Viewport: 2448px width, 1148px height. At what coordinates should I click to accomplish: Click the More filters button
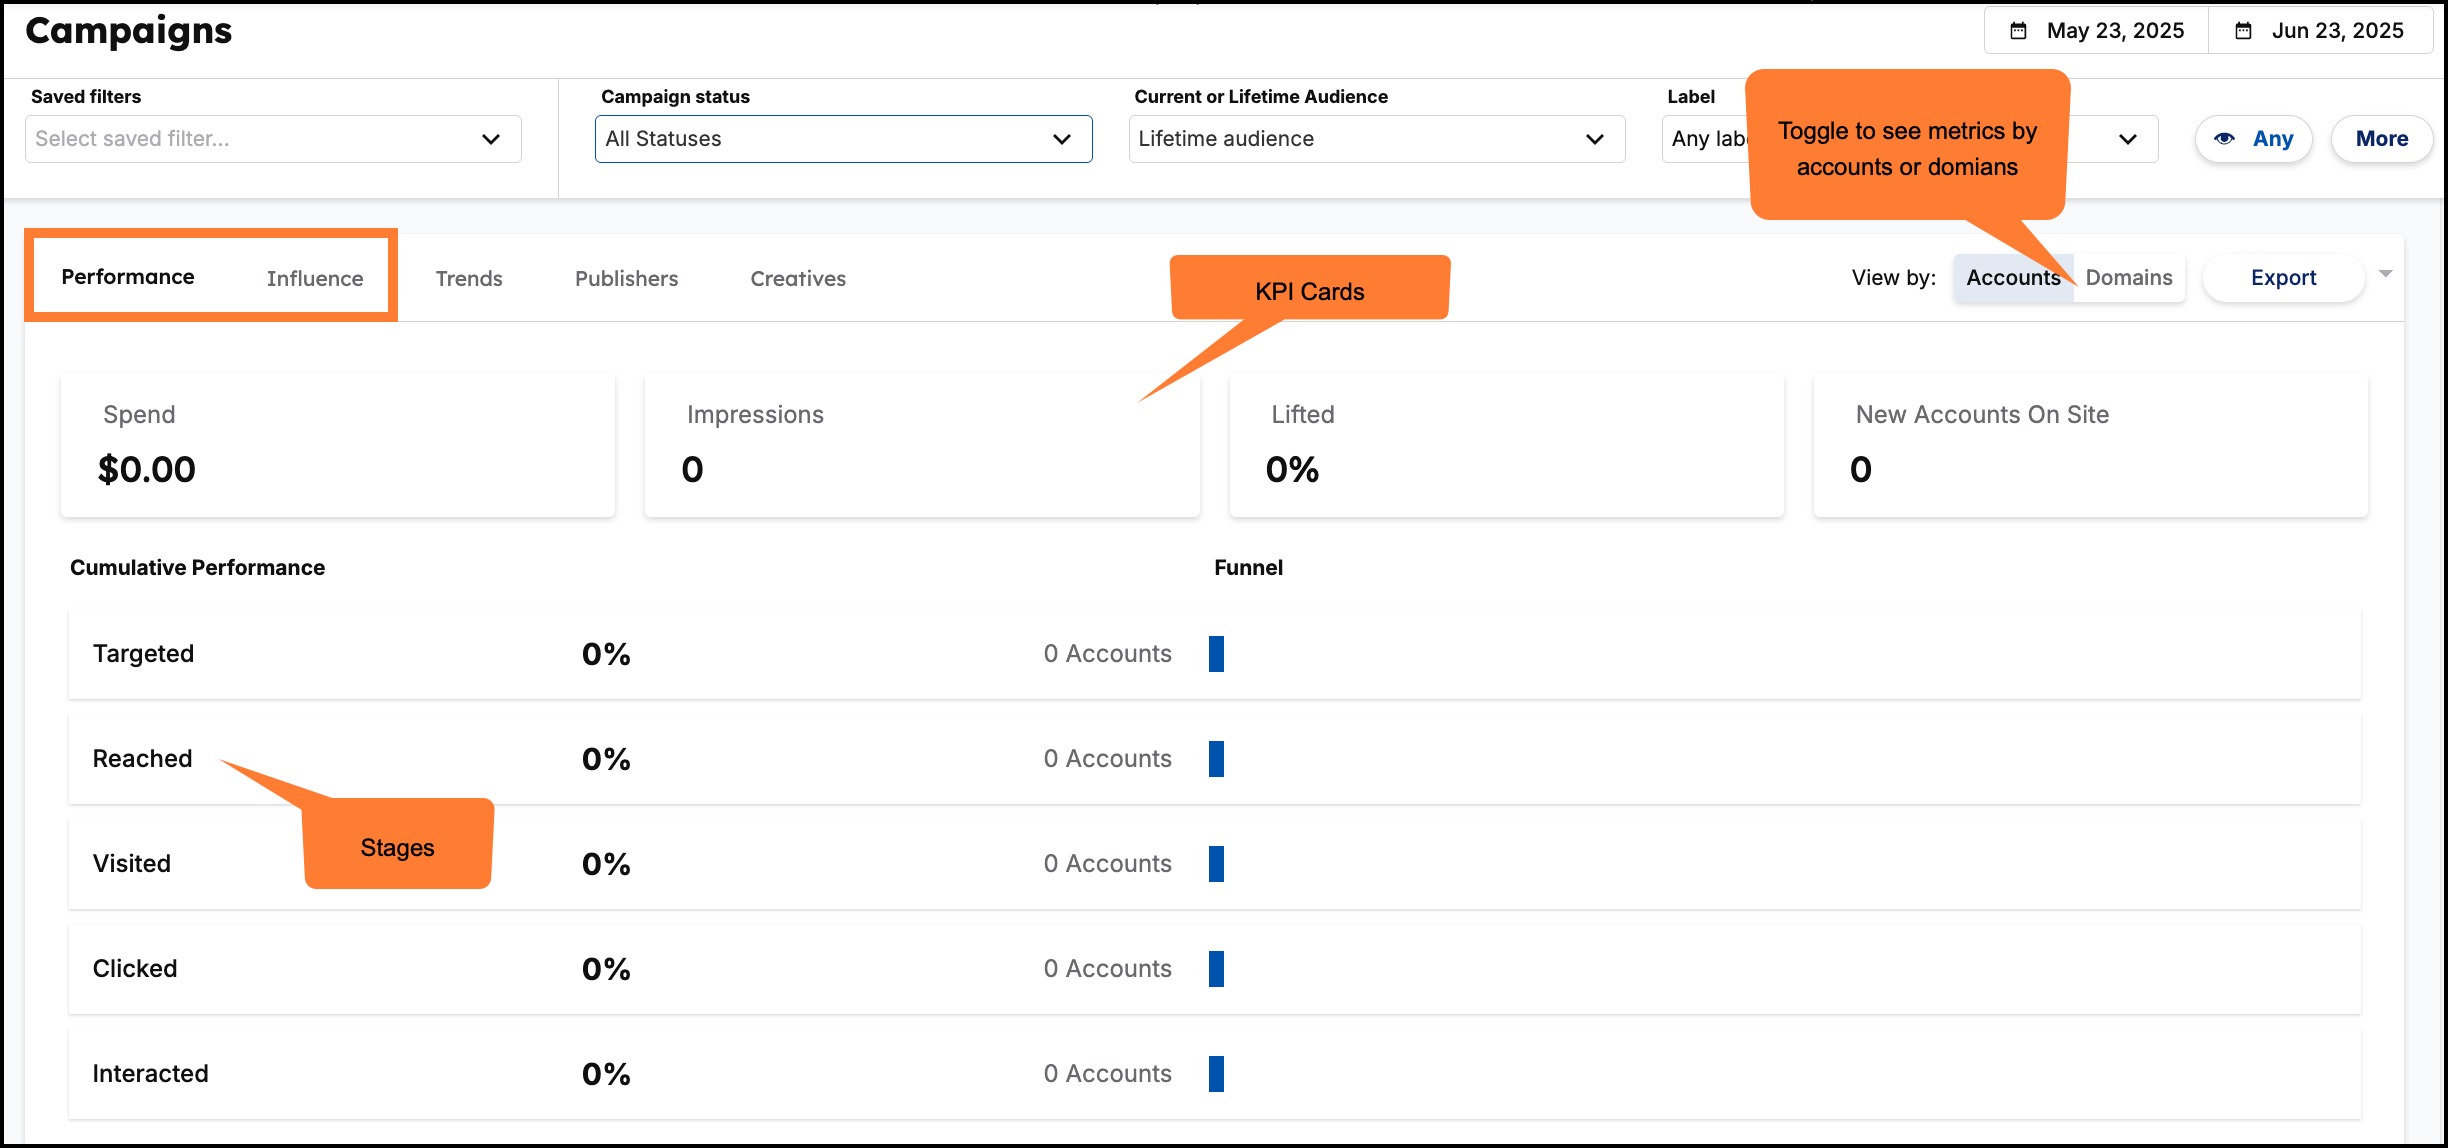[x=2381, y=139]
